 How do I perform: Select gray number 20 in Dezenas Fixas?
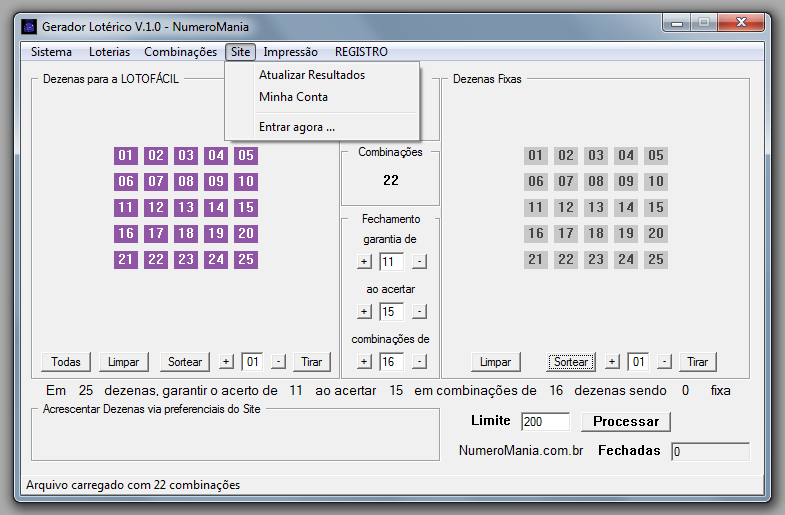click(656, 233)
